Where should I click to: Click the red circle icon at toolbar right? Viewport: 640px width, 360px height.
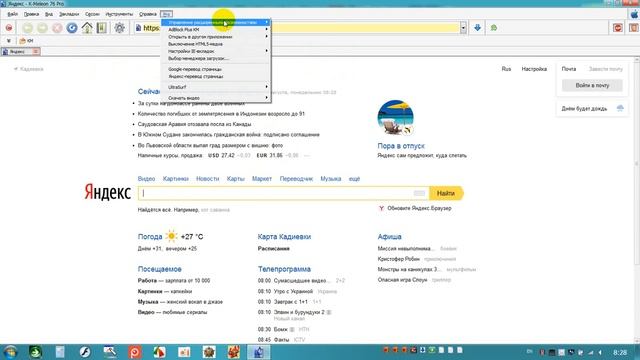click(618, 28)
